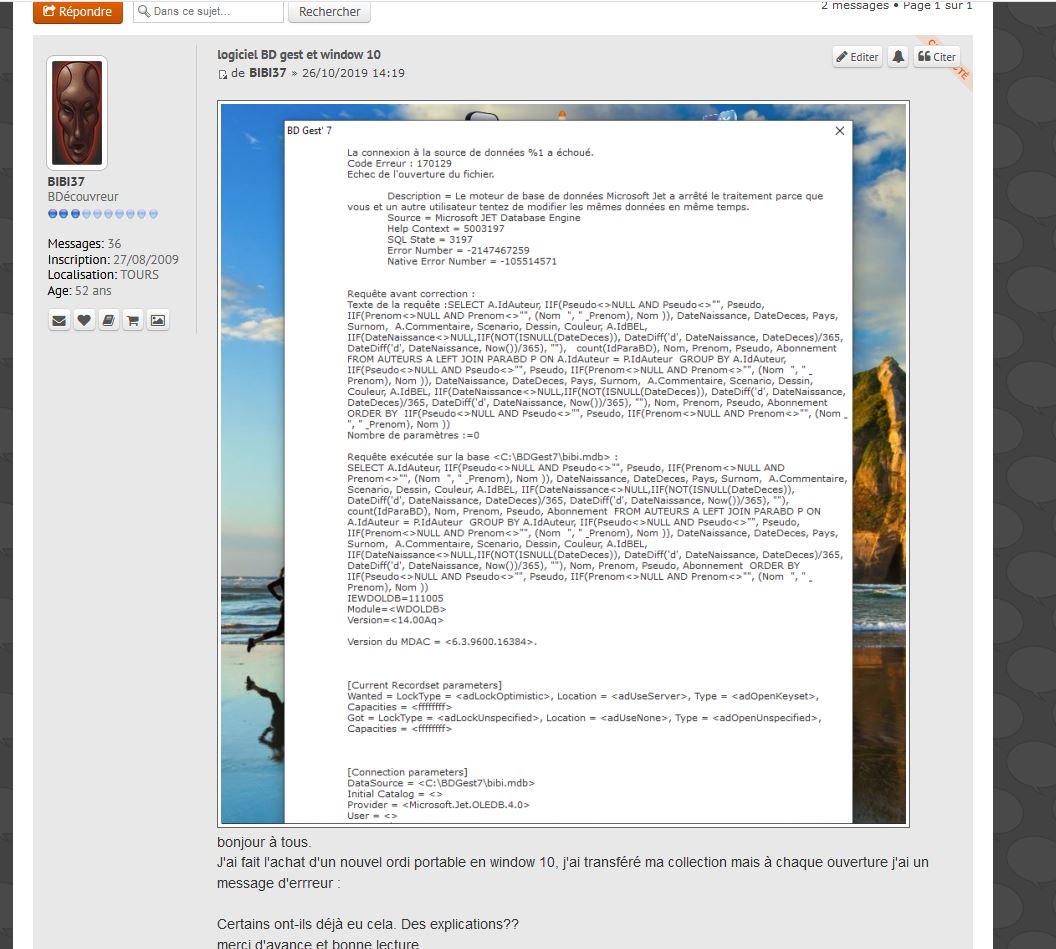1056x949 pixels.
Task: Click the small post icon before 'de BIBI37'
Action: tap(223, 74)
